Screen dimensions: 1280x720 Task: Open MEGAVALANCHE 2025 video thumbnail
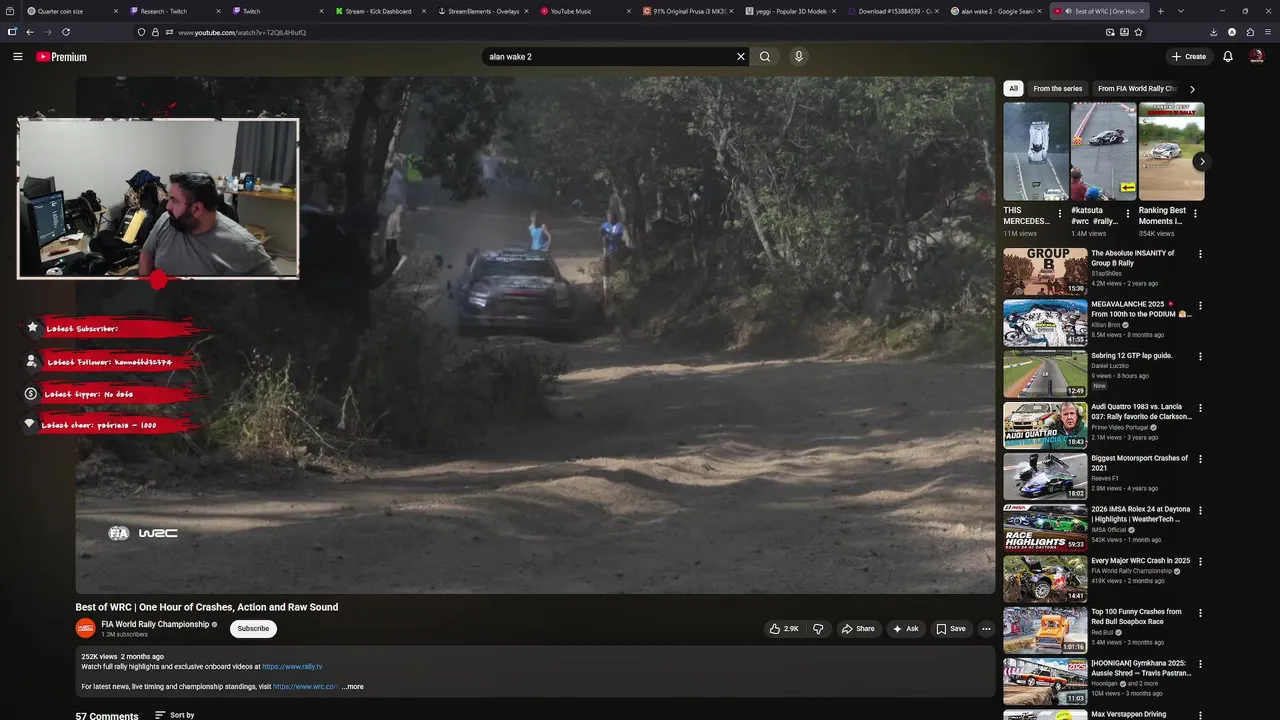[1045, 322]
